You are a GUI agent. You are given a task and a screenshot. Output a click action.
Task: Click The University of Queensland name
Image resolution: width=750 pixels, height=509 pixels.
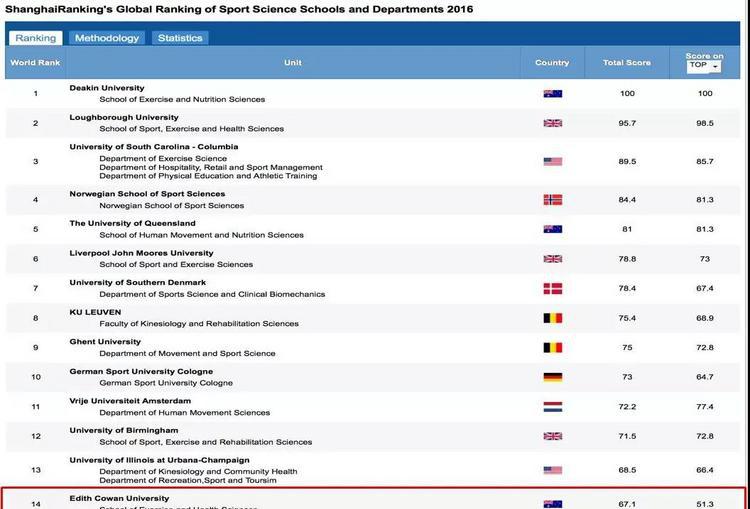click(132, 223)
